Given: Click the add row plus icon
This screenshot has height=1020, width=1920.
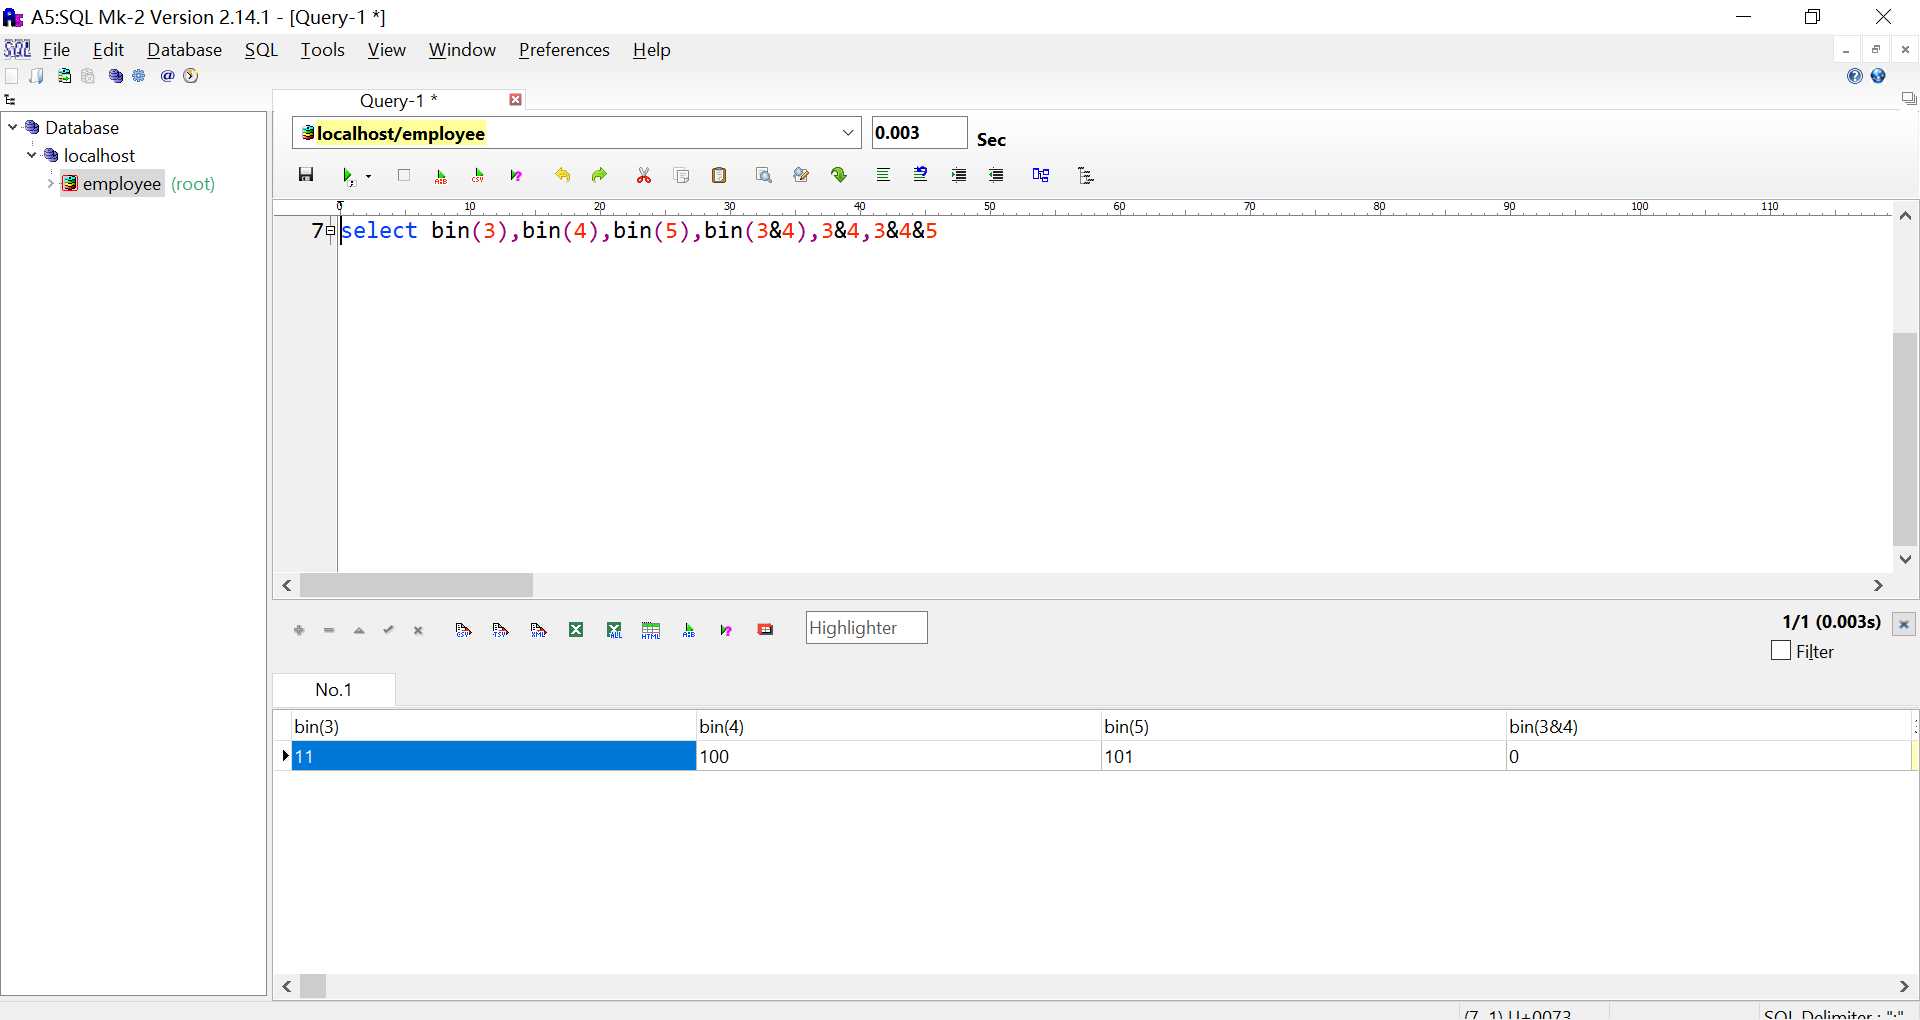Looking at the screenshot, I should (x=299, y=630).
